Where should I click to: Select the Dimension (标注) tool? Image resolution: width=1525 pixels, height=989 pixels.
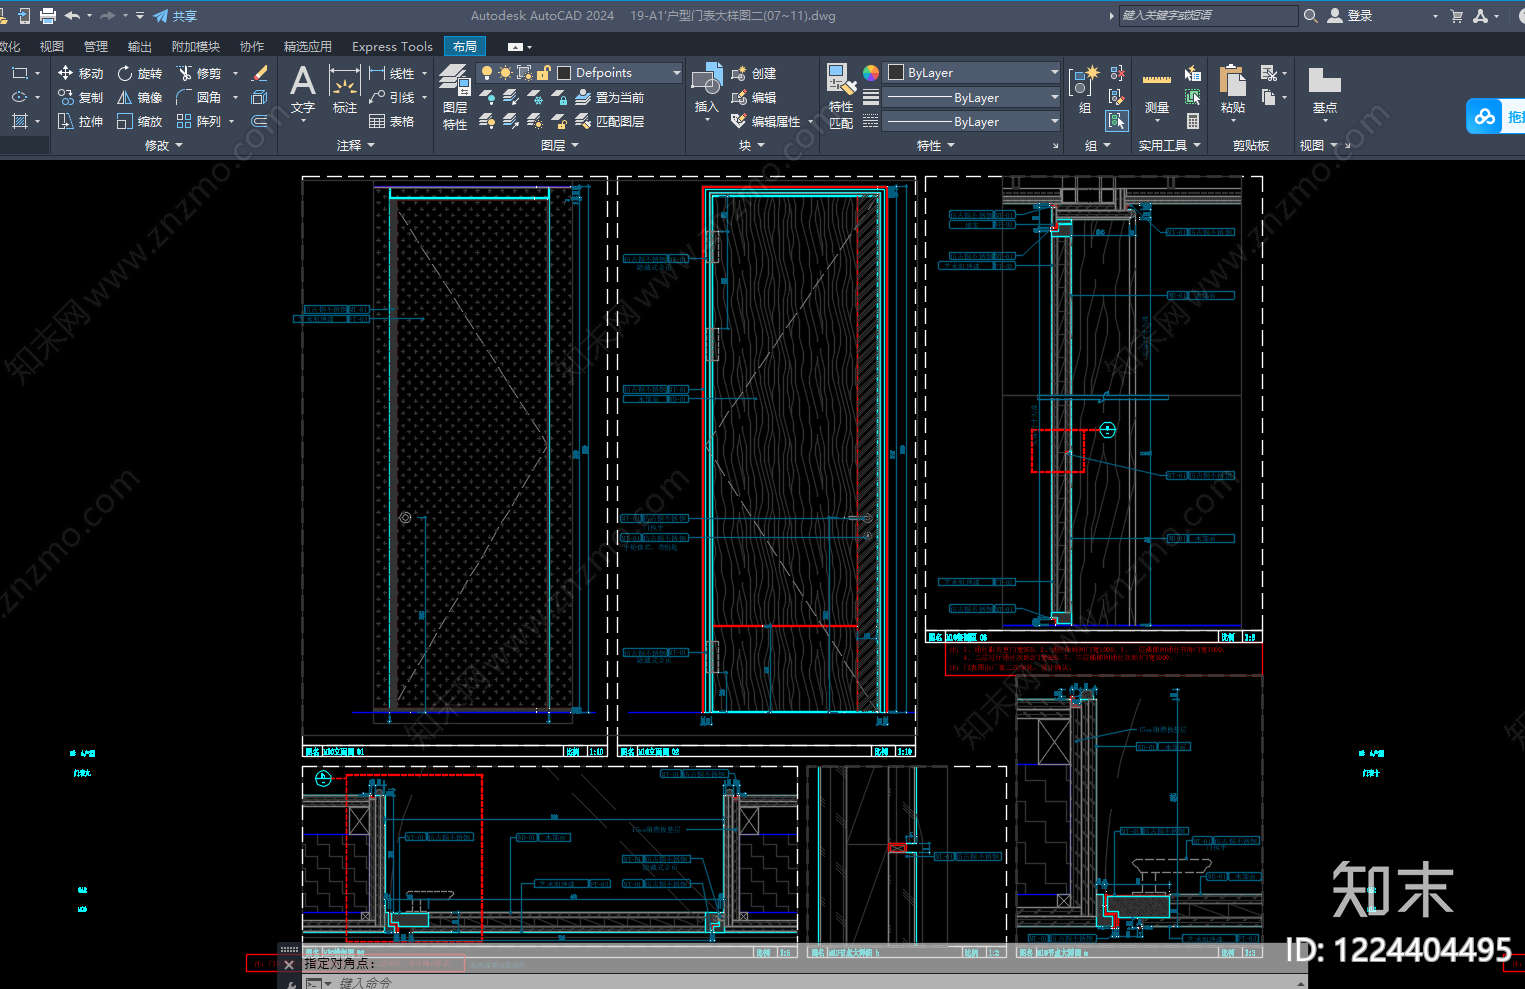pos(345,90)
